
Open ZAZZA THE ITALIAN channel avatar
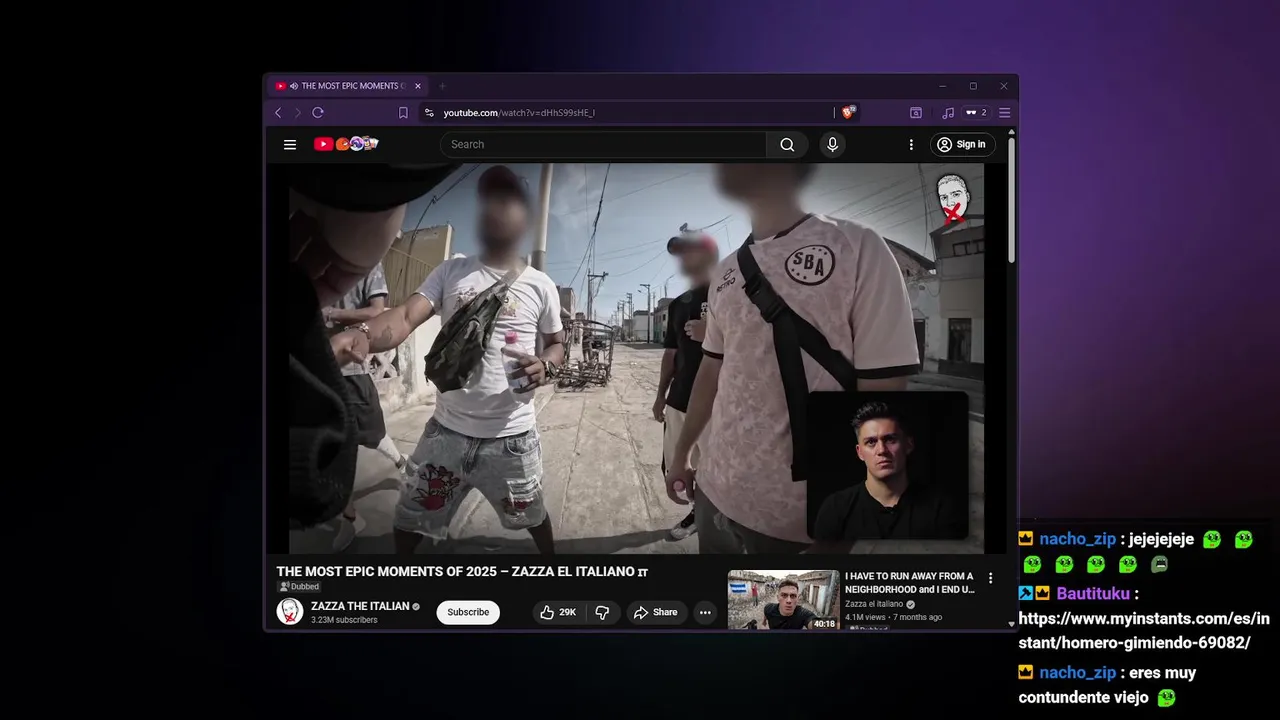coord(290,612)
